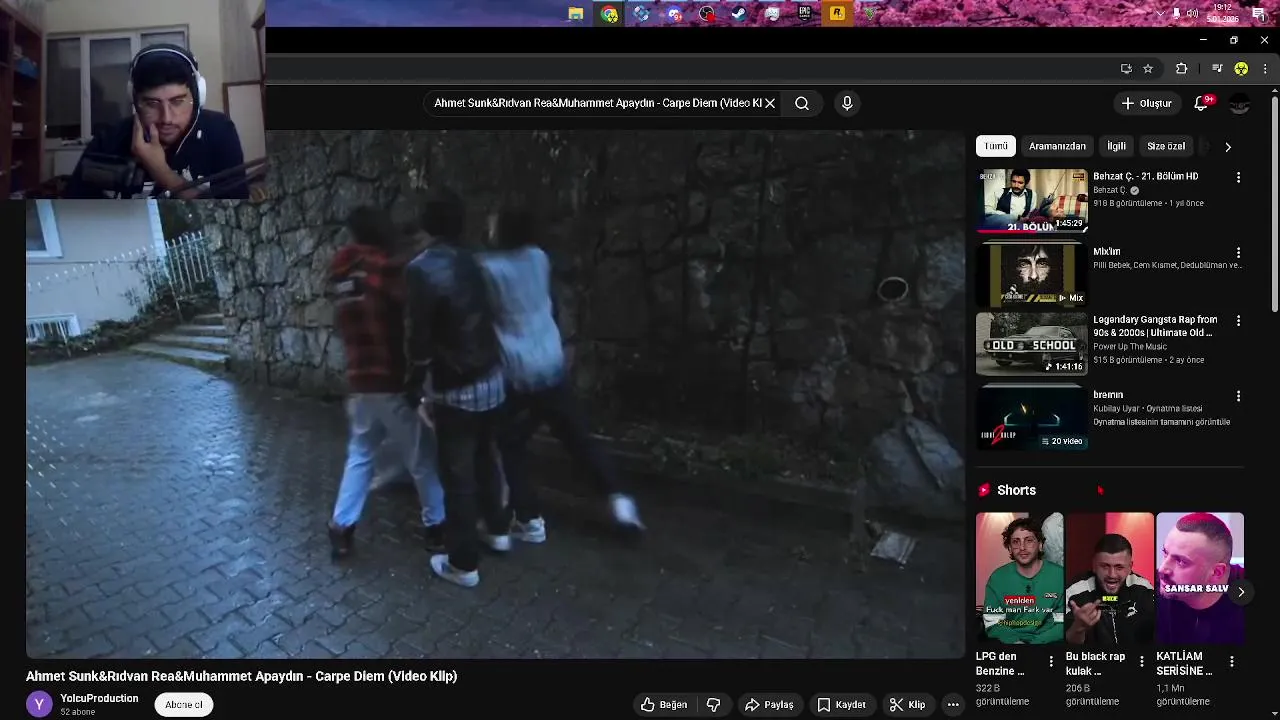This screenshot has height=720, width=1280.
Task: Open options for LPG den Benzine short
Action: [1051, 662]
